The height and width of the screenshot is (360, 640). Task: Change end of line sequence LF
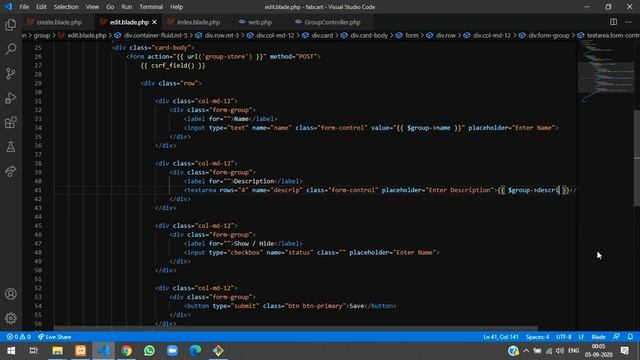pos(581,337)
